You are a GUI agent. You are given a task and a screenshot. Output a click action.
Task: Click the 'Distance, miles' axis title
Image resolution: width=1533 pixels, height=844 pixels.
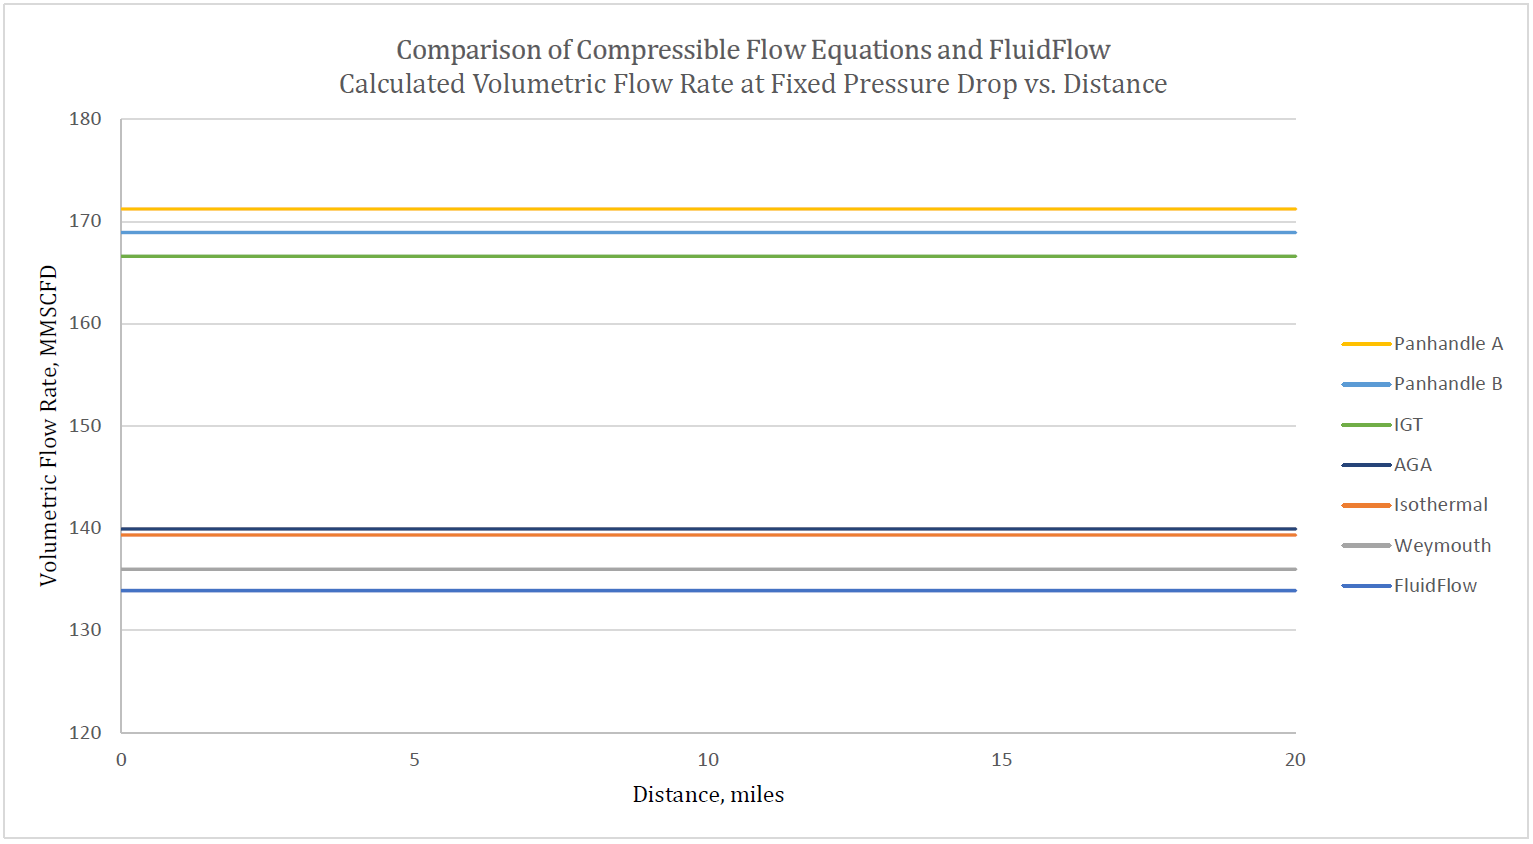click(708, 795)
